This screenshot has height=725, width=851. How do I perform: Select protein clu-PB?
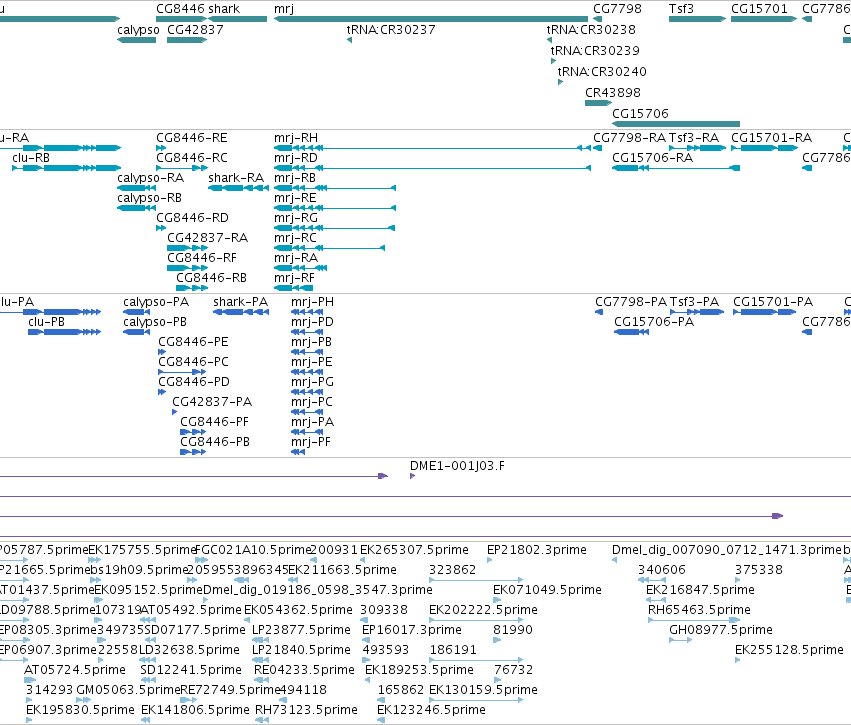pos(64,332)
